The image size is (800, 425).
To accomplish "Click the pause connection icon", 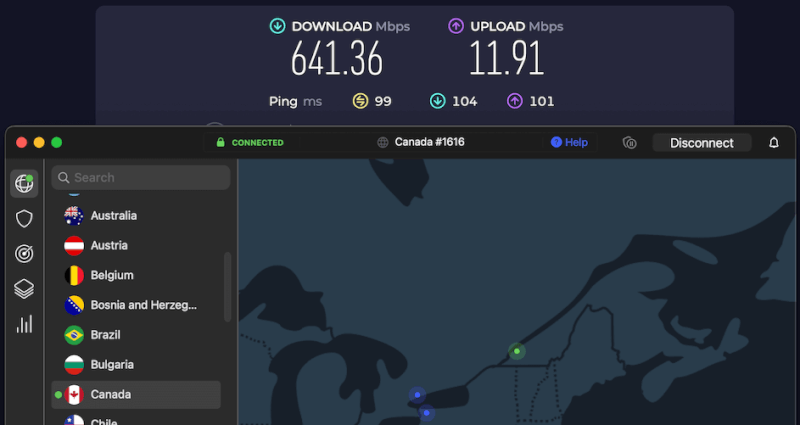I will tap(630, 143).
